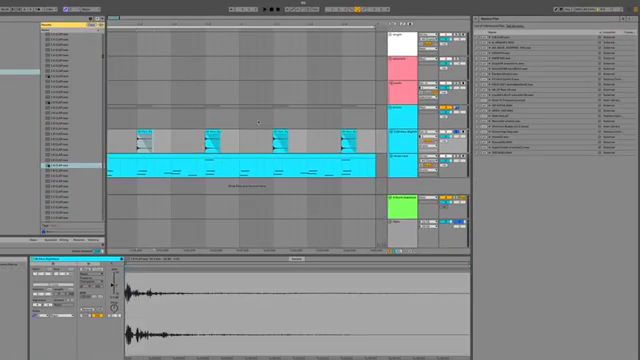
Task: Select the highlighted sample row in browser
Action: (x=71, y=166)
